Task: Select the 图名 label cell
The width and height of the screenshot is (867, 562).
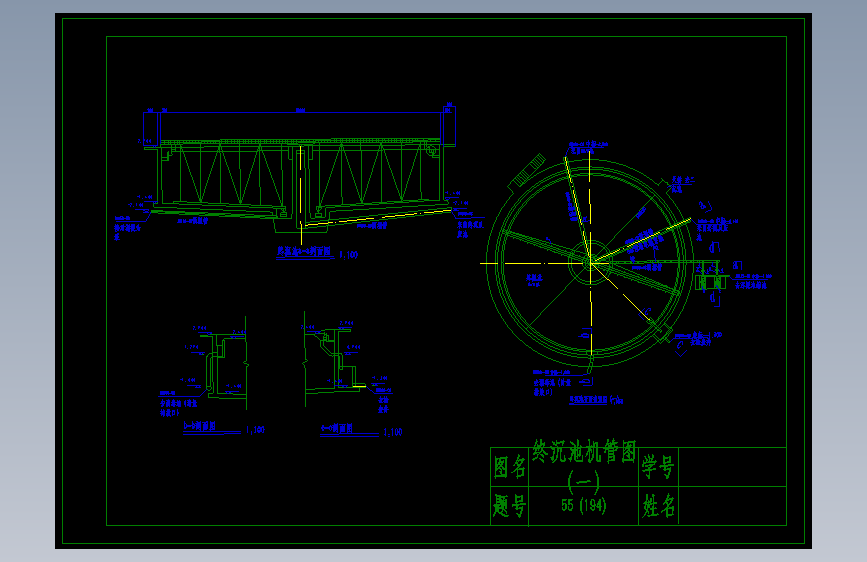Action: [509, 467]
